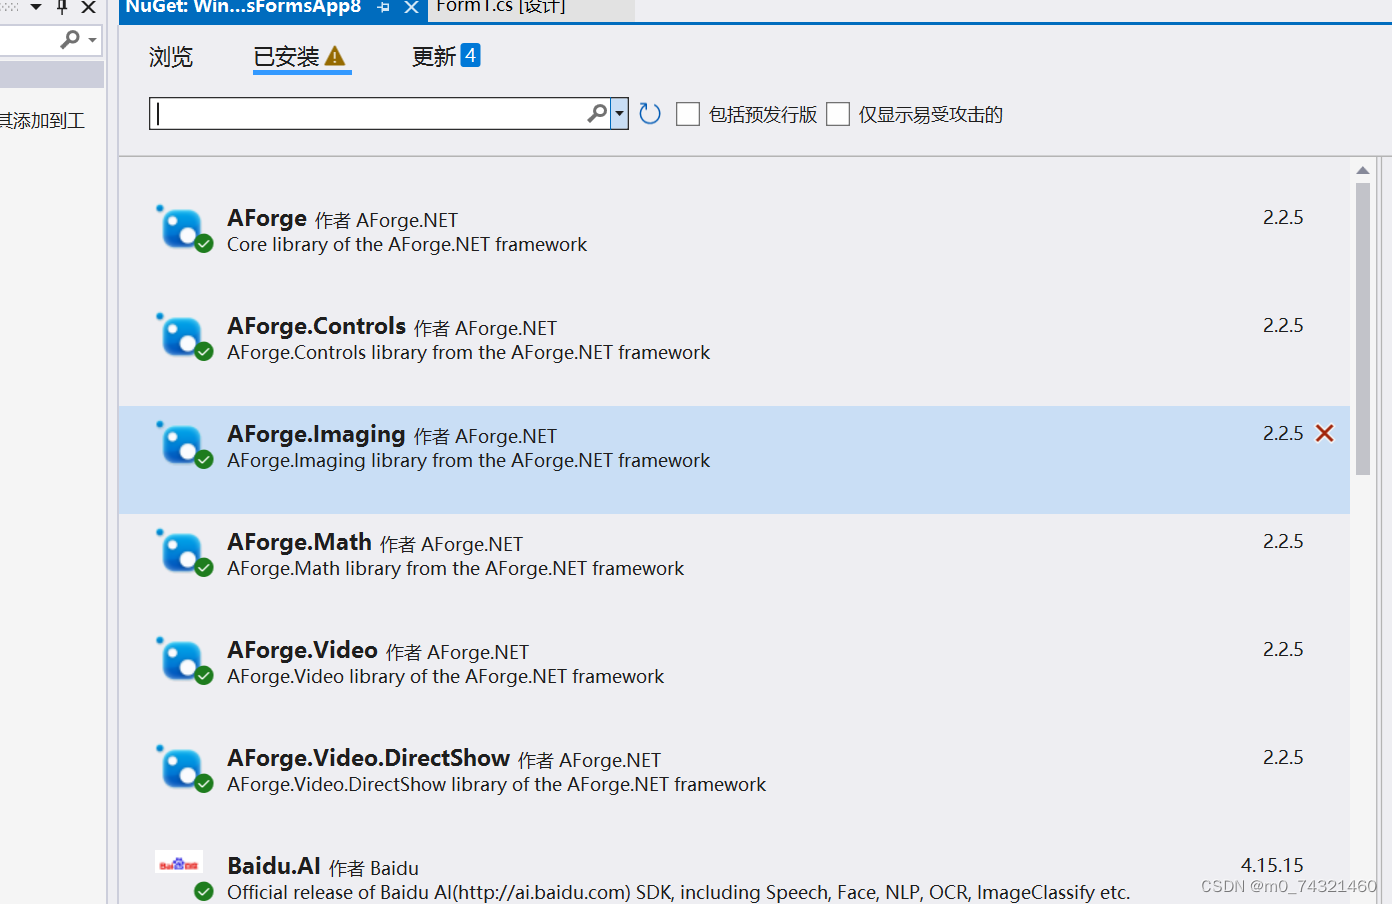1392x904 pixels.
Task: Close the left tool panel
Action: click(x=88, y=7)
